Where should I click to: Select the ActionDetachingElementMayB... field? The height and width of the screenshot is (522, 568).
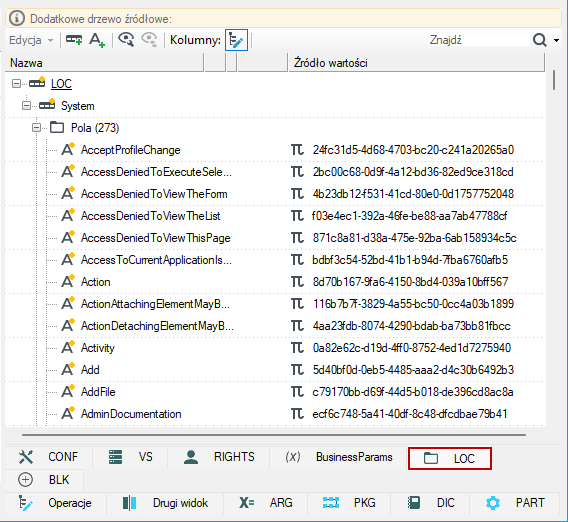pos(157,326)
